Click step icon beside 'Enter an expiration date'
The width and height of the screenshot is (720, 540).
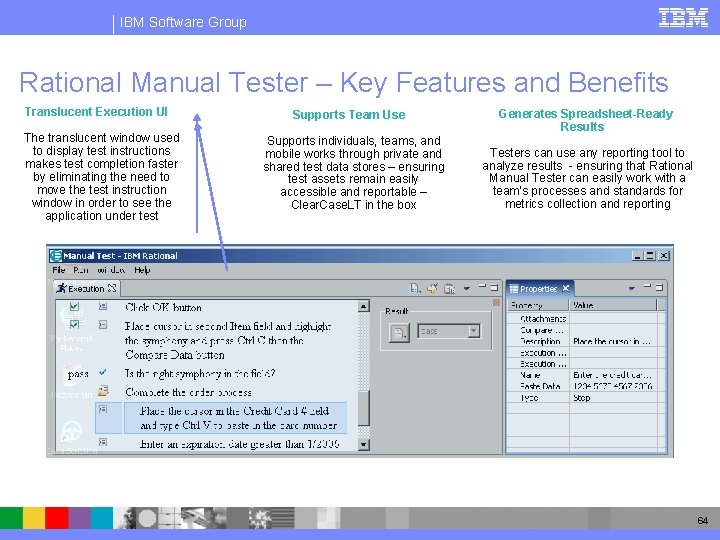(103, 442)
